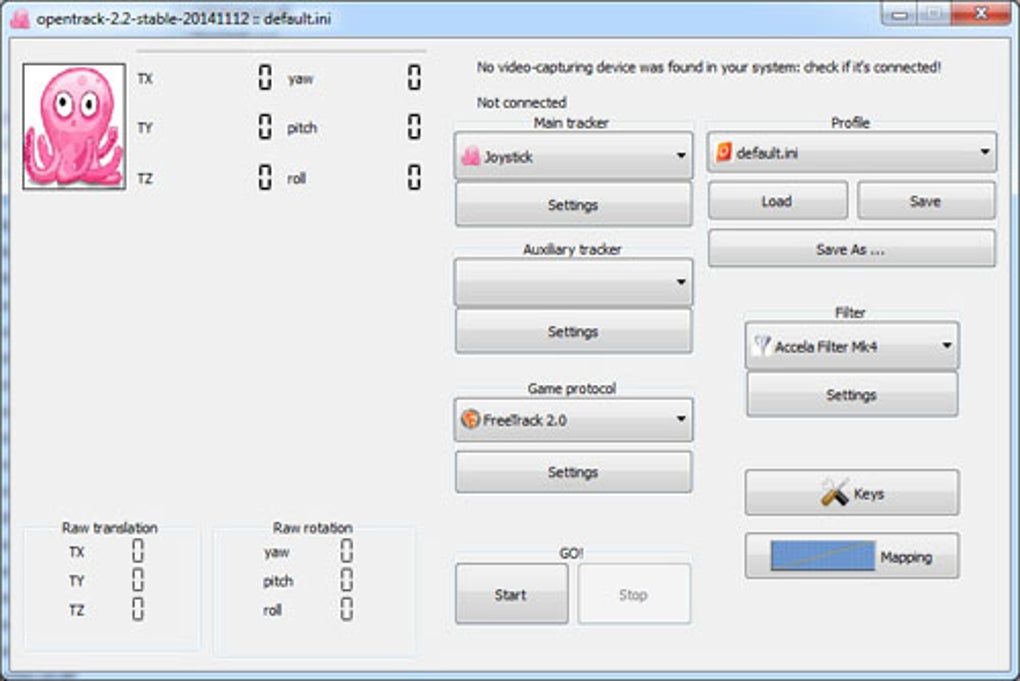The height and width of the screenshot is (681, 1020).
Task: Open the Main tracker Joystick dropdown
Action: click(x=573, y=155)
